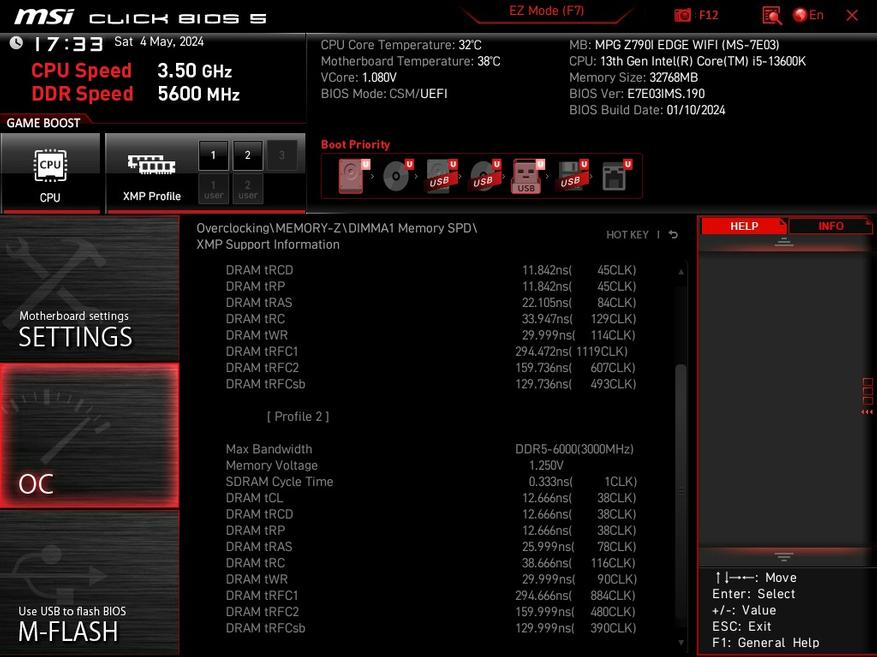Select the USB hard disk boot icon

pos(441,176)
